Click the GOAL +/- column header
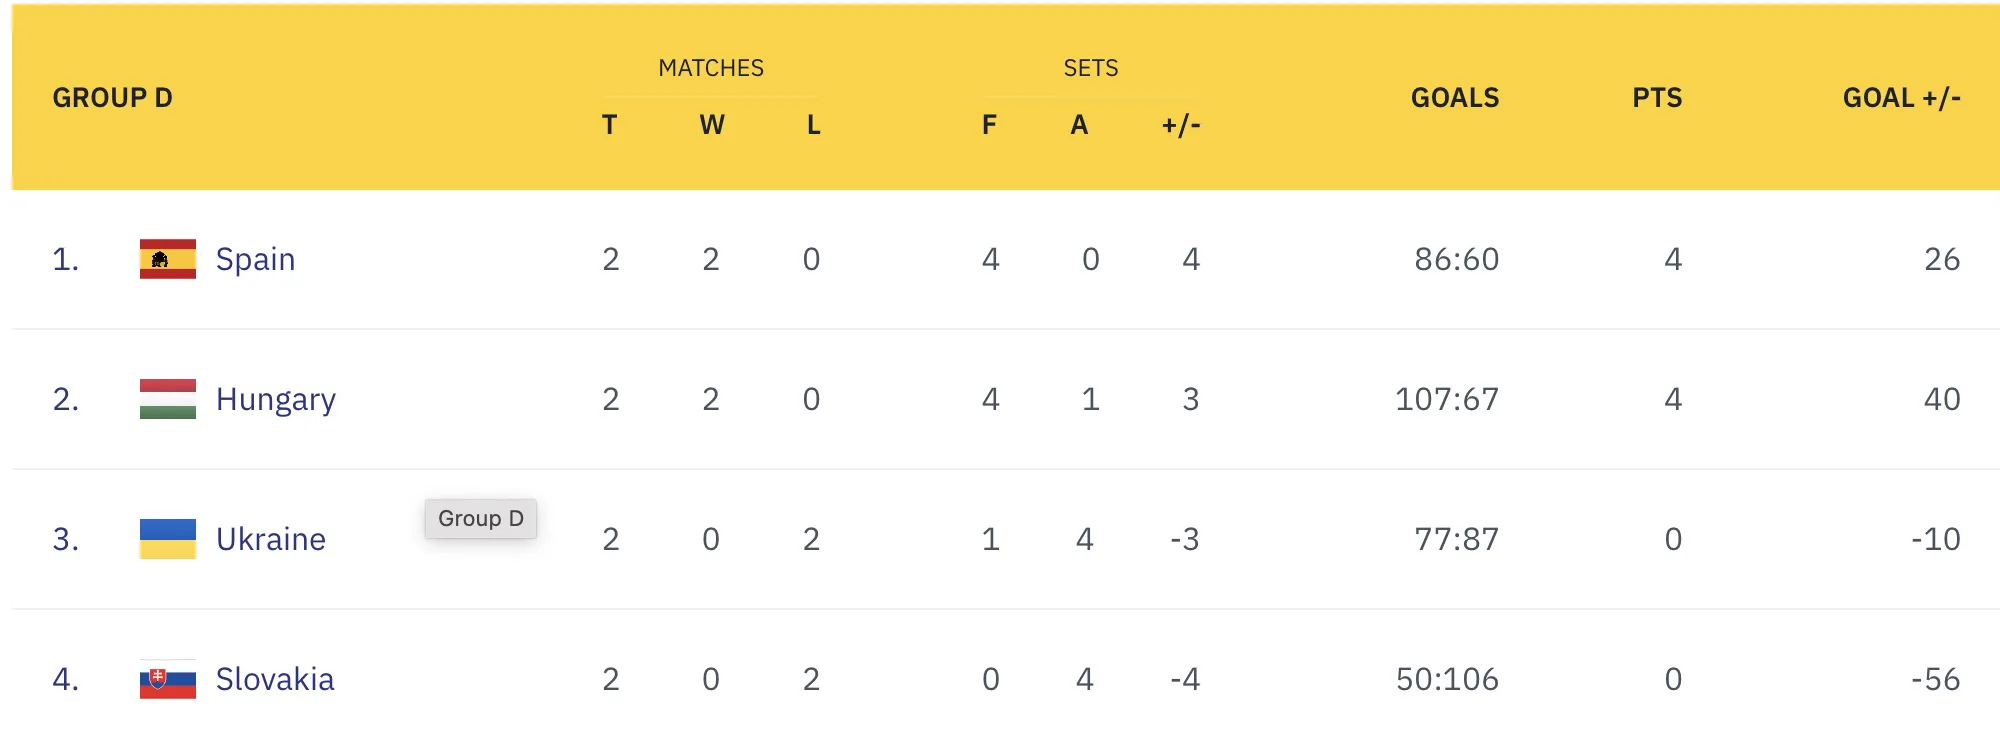This screenshot has height=748, width=2000. pyautogui.click(x=1900, y=98)
